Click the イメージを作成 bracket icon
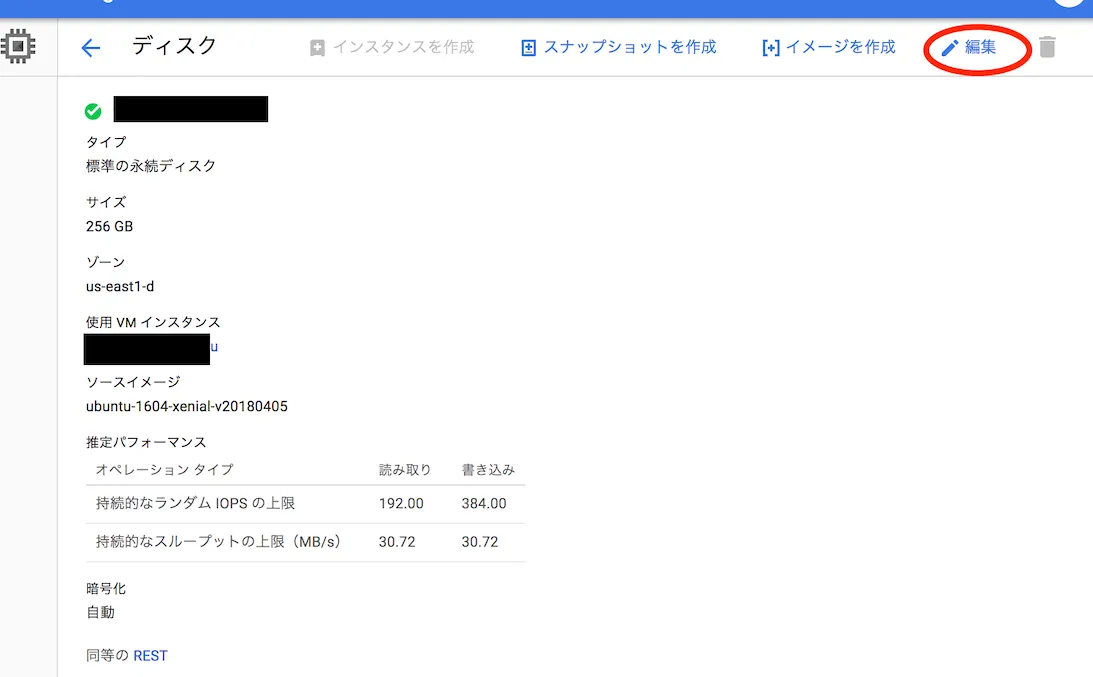Screen dimensions: 1093x677 pos(770,47)
